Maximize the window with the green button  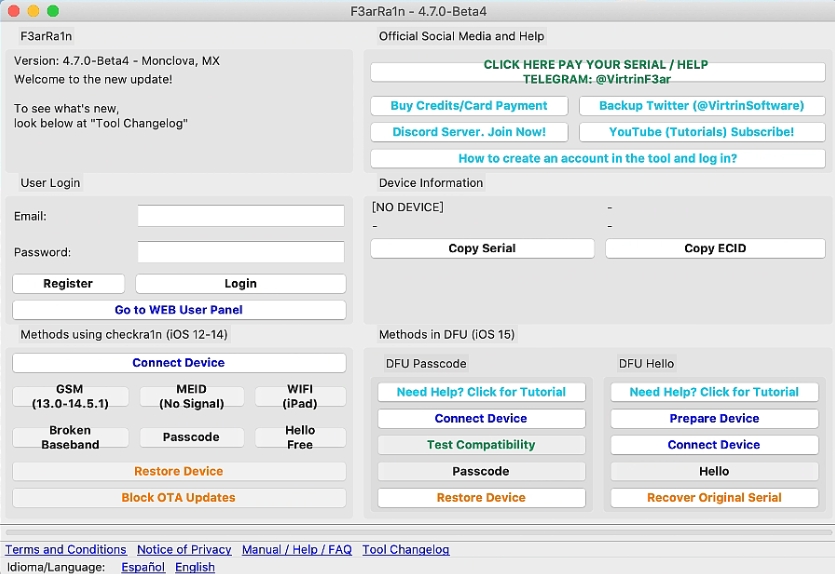53,11
